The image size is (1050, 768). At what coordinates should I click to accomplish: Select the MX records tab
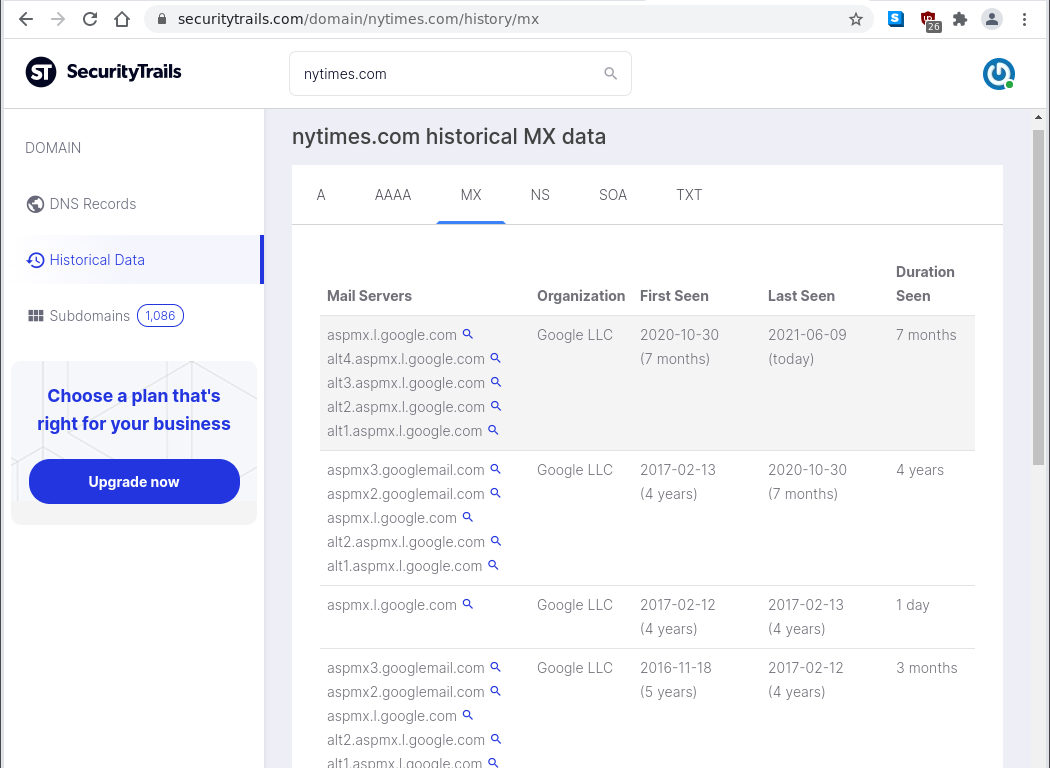[x=471, y=195]
